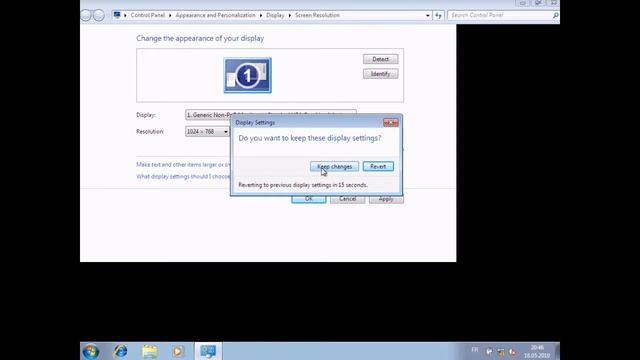Open the Display device dropdown

click(271, 115)
